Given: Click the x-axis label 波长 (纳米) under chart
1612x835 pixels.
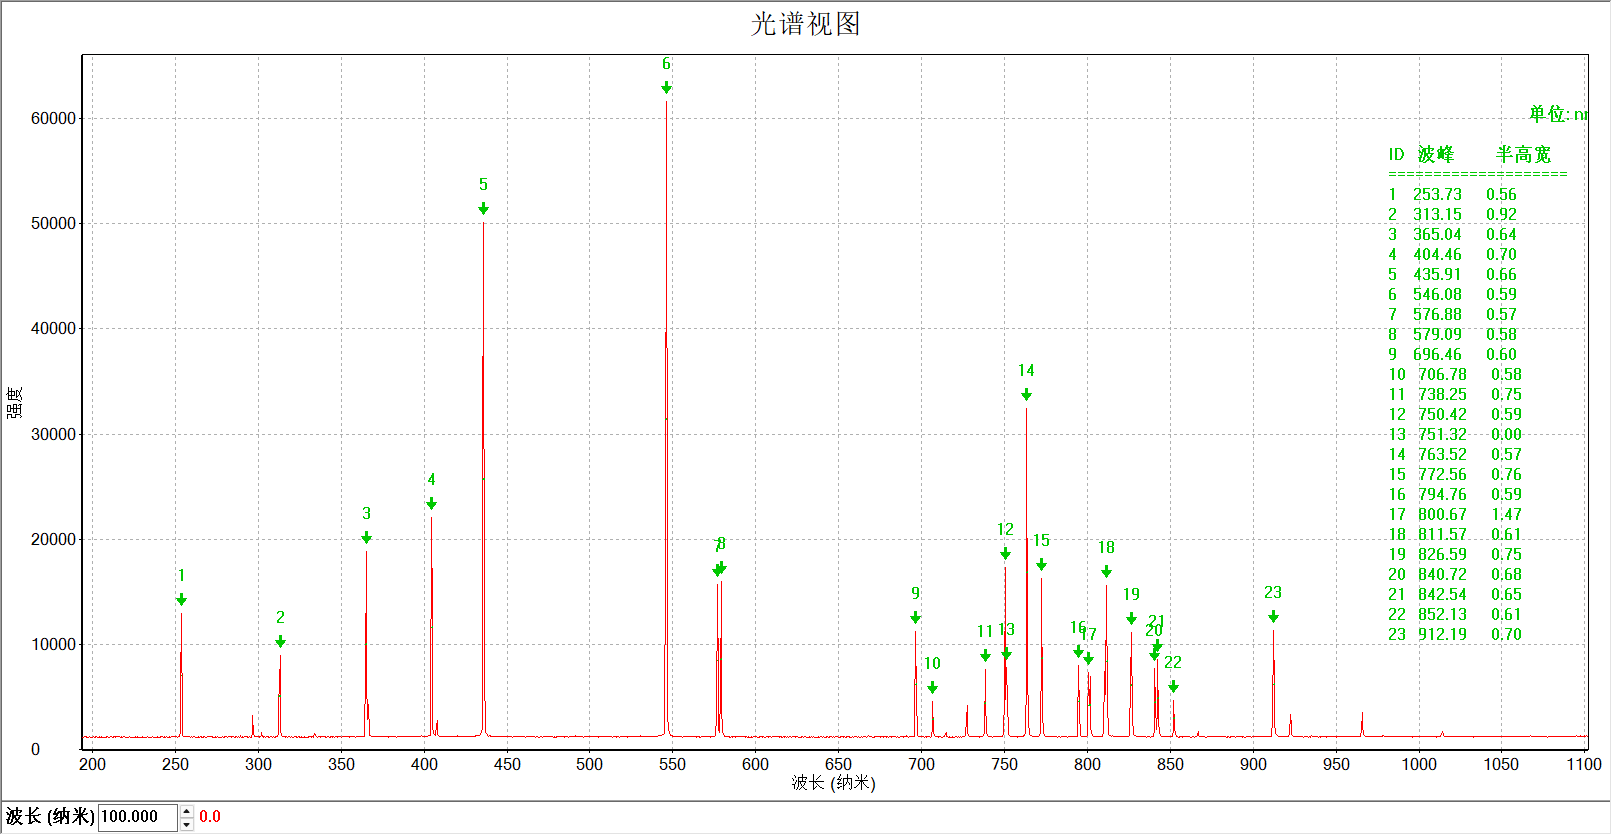Looking at the screenshot, I should [x=833, y=783].
